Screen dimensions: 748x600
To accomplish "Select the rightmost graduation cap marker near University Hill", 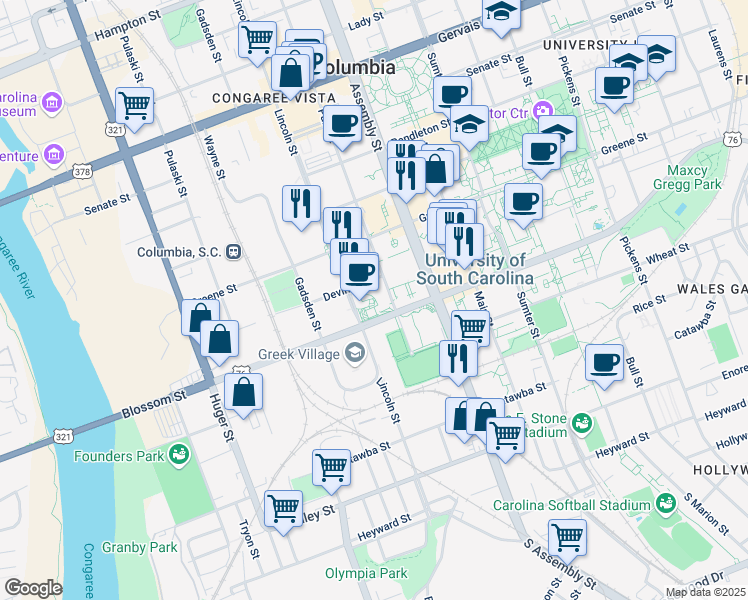I will 656,54.
